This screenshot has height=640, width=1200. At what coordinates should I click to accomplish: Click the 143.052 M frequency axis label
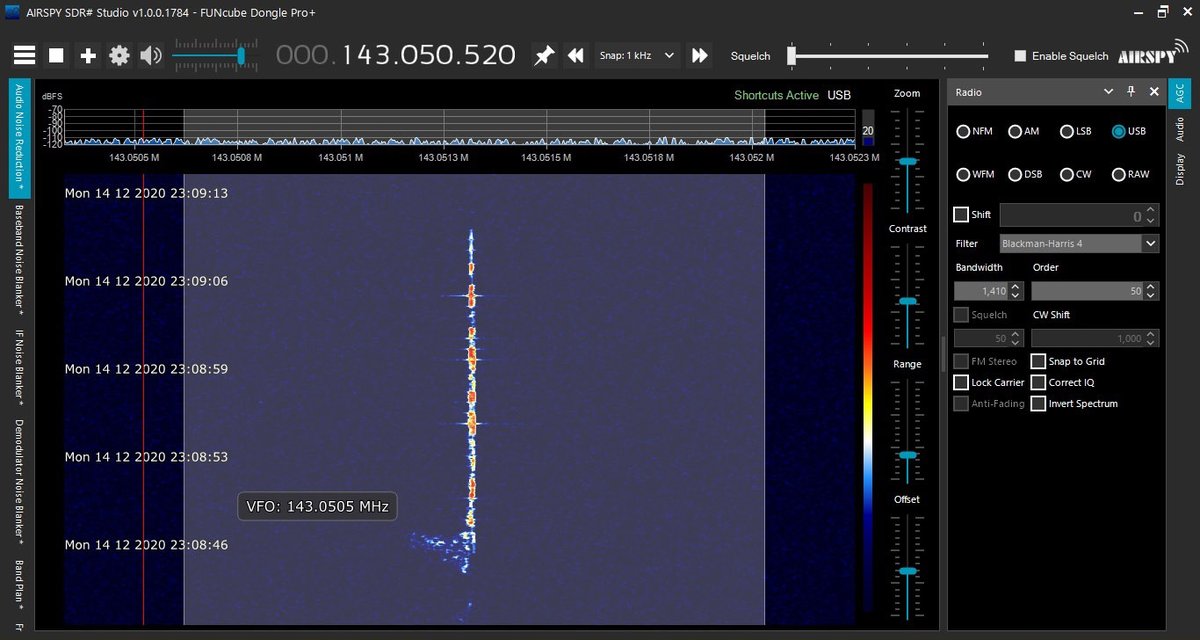click(752, 157)
